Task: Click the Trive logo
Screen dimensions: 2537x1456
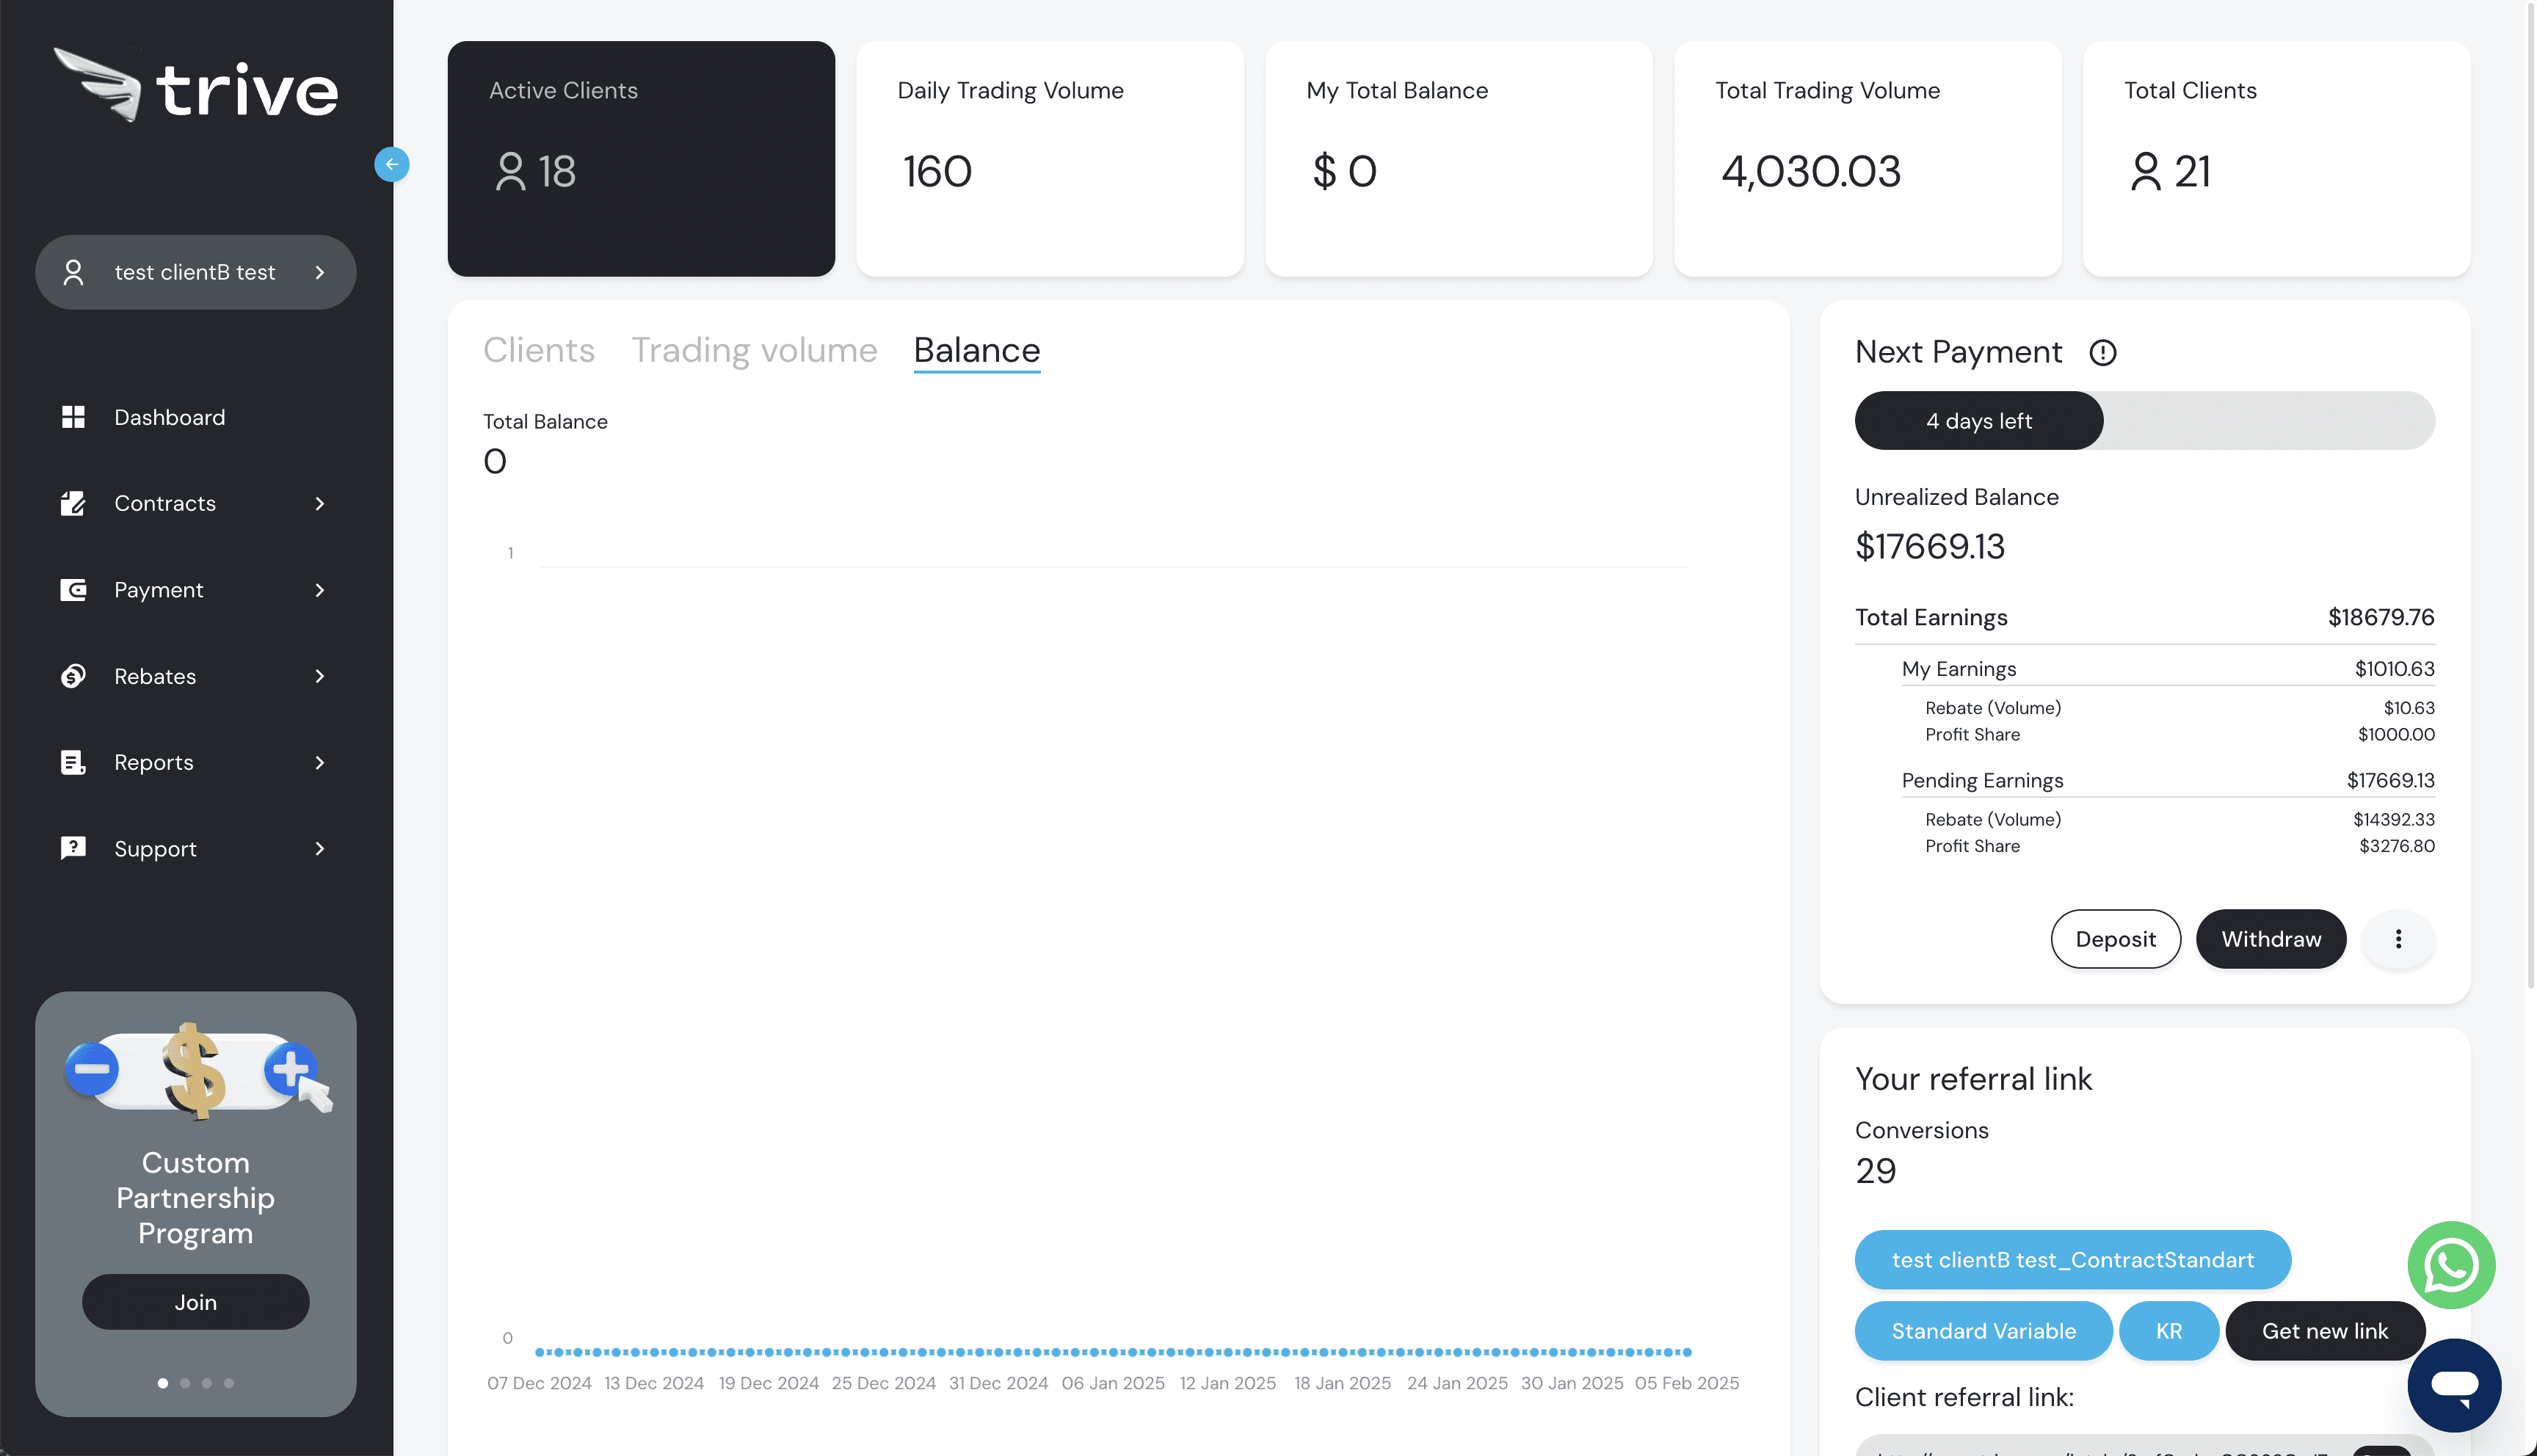Action: click(196, 87)
